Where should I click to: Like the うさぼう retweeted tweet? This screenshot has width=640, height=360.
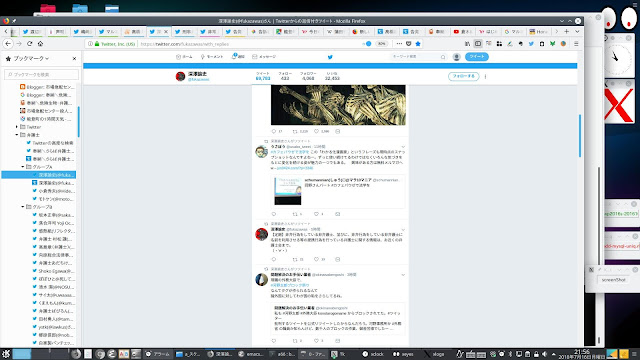[x=316, y=214]
